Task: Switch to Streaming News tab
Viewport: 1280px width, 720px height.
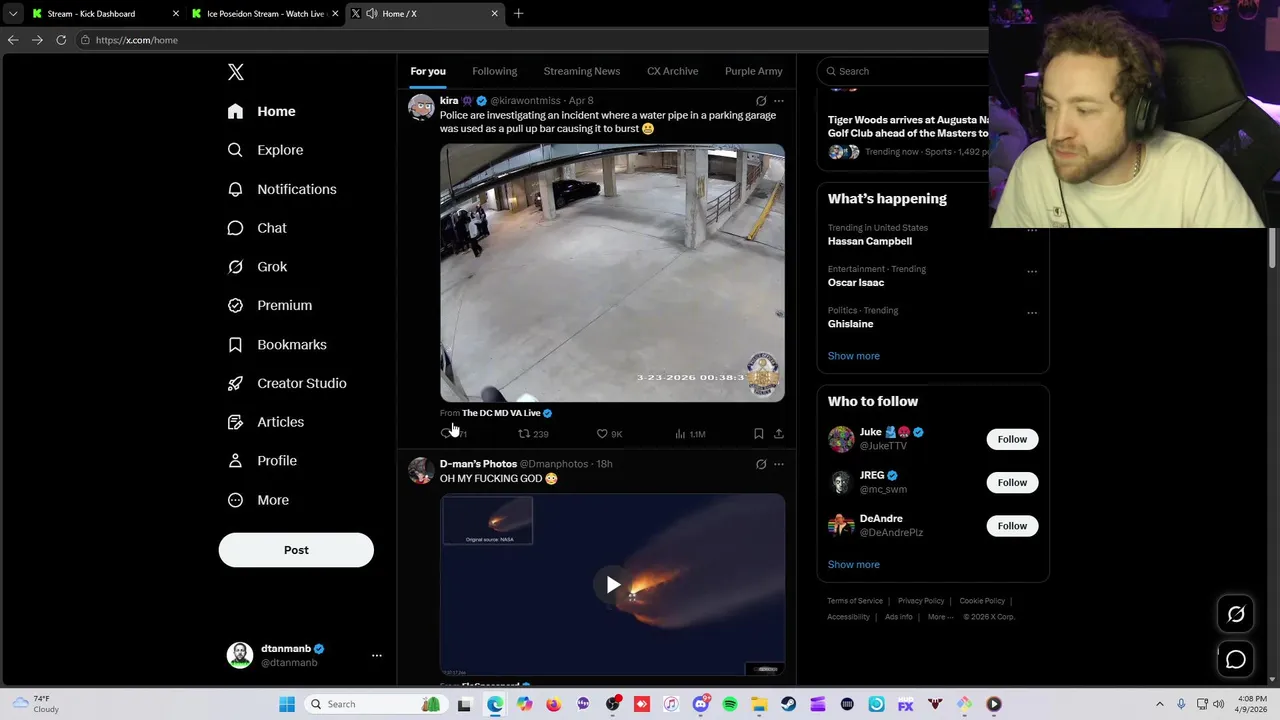Action: [x=582, y=71]
